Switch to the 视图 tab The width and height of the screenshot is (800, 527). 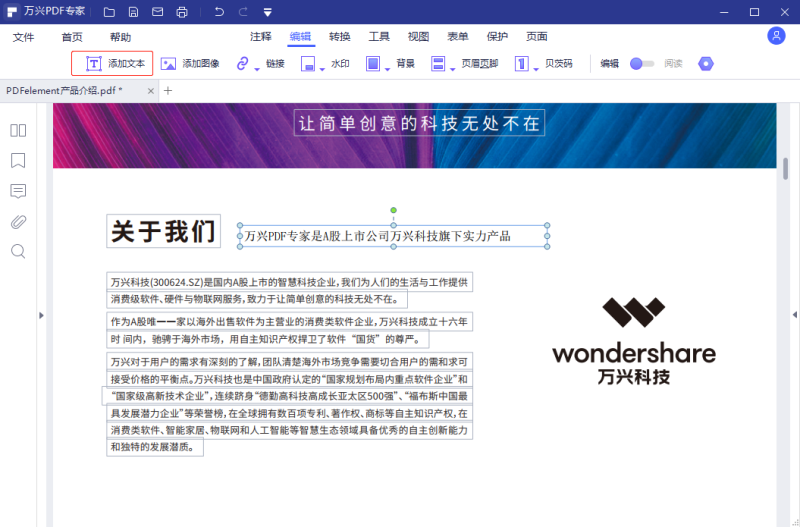pyautogui.click(x=418, y=36)
